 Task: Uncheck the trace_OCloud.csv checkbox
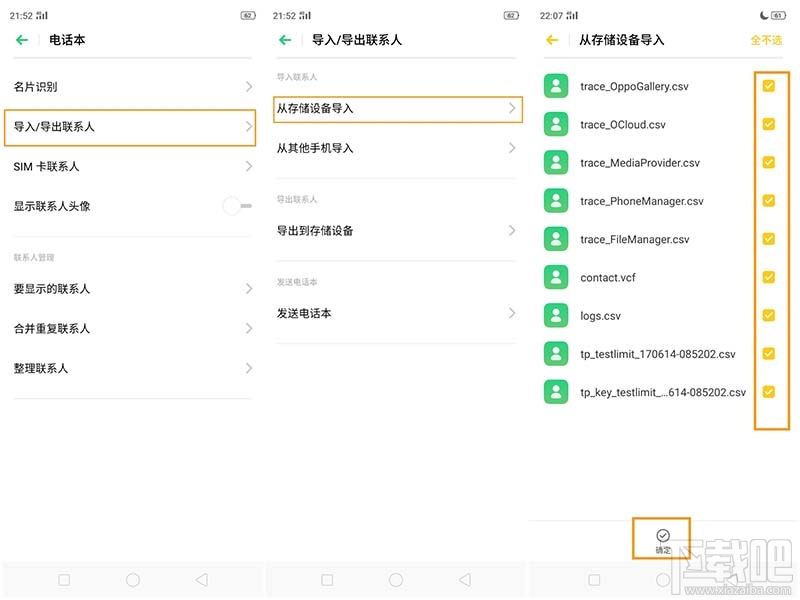(x=769, y=124)
